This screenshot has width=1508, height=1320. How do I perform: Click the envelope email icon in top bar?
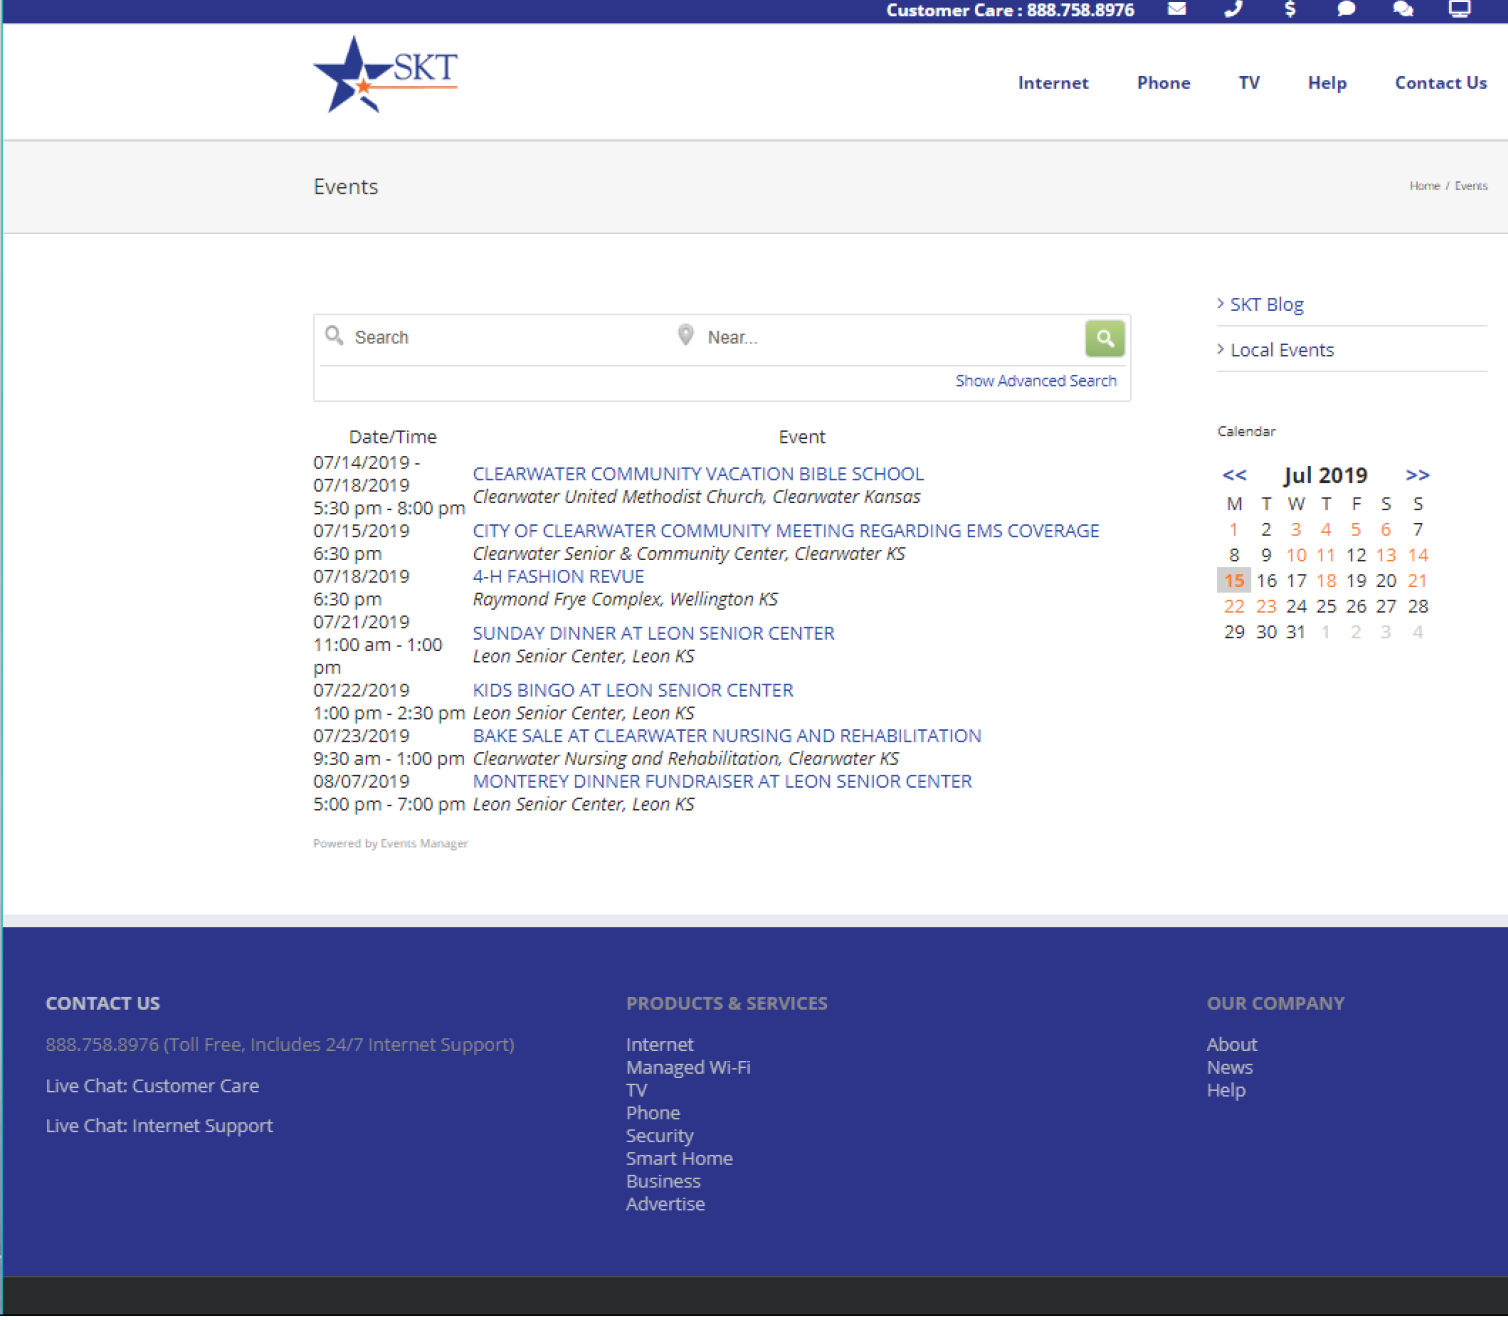click(1177, 9)
